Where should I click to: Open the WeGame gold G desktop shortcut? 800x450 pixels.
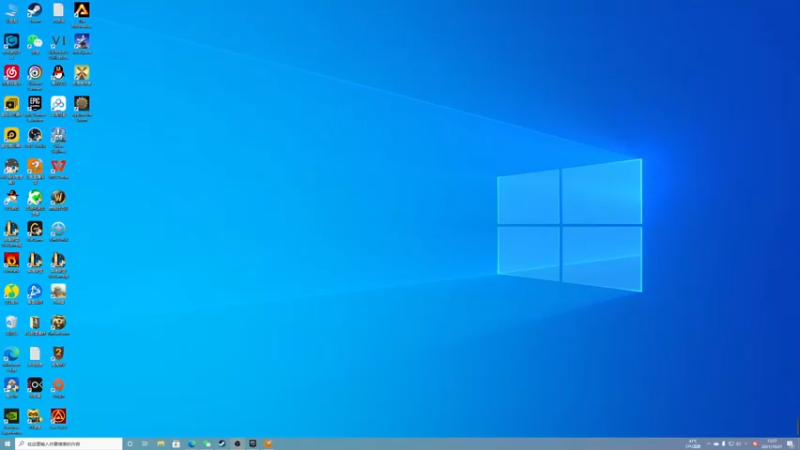coord(35,231)
